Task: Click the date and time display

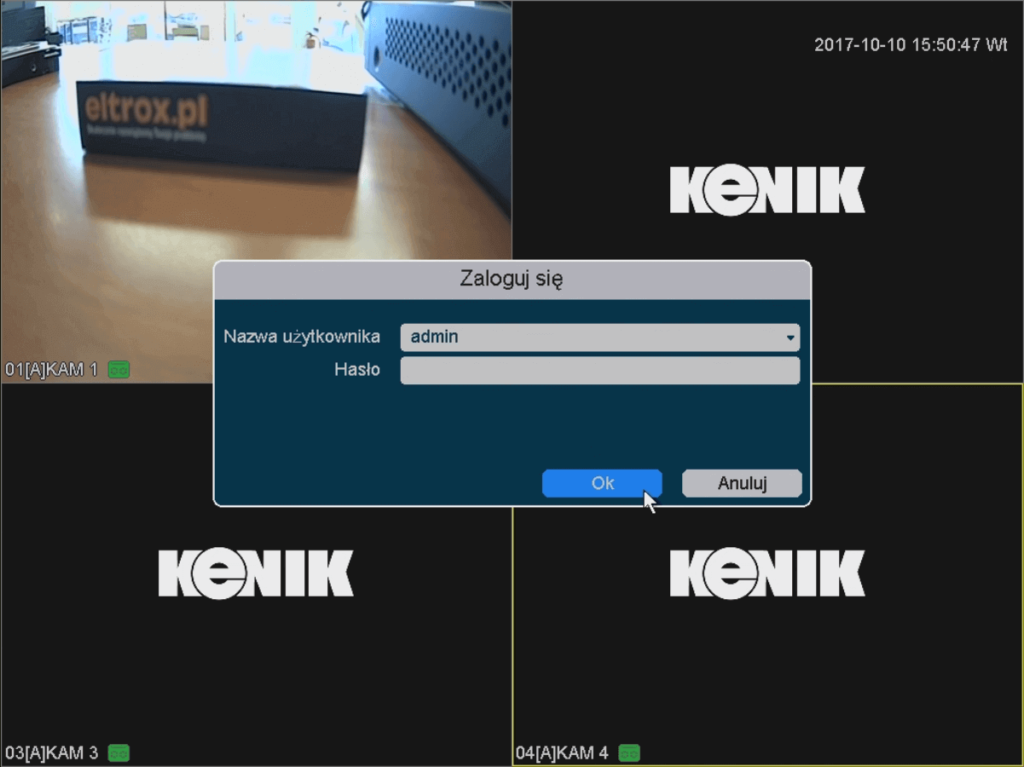Action: click(910, 45)
